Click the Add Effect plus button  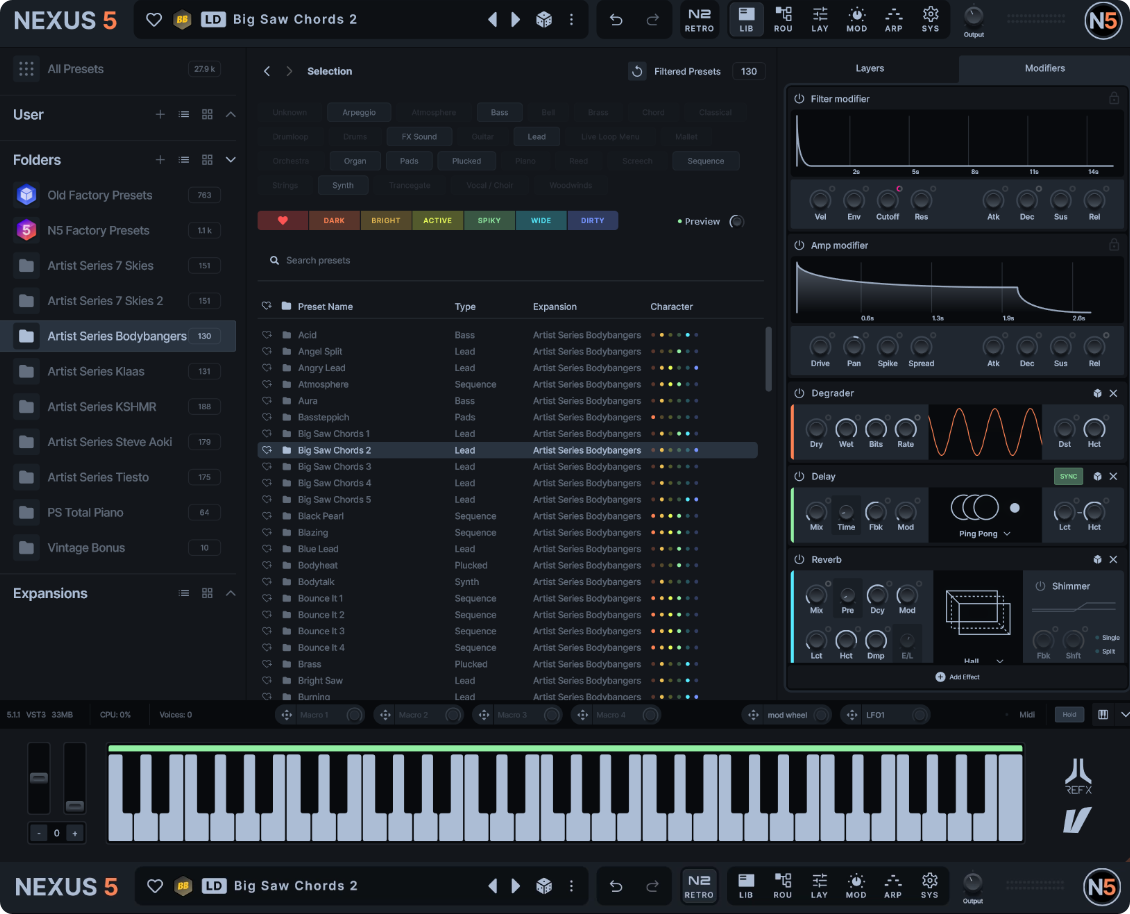click(940, 677)
